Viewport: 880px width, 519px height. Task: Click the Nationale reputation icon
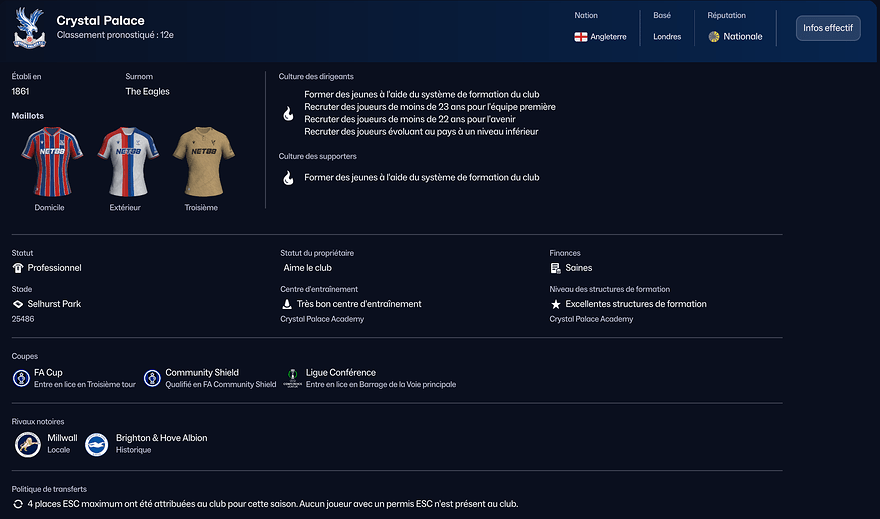tap(714, 37)
